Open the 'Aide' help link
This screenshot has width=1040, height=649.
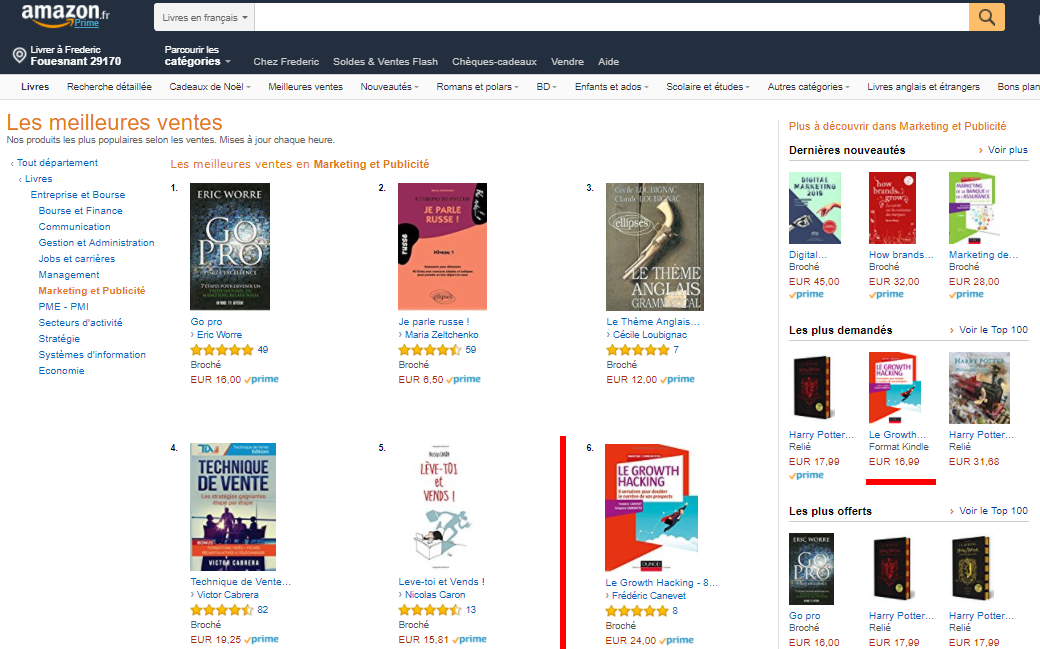(x=608, y=62)
